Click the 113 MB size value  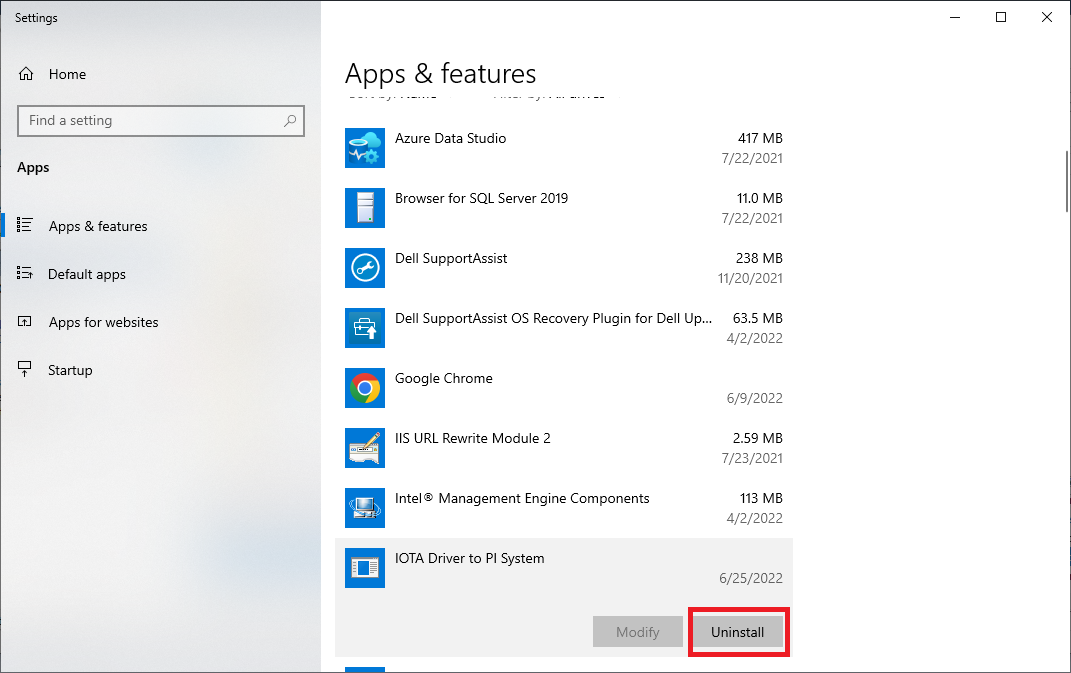761,499
